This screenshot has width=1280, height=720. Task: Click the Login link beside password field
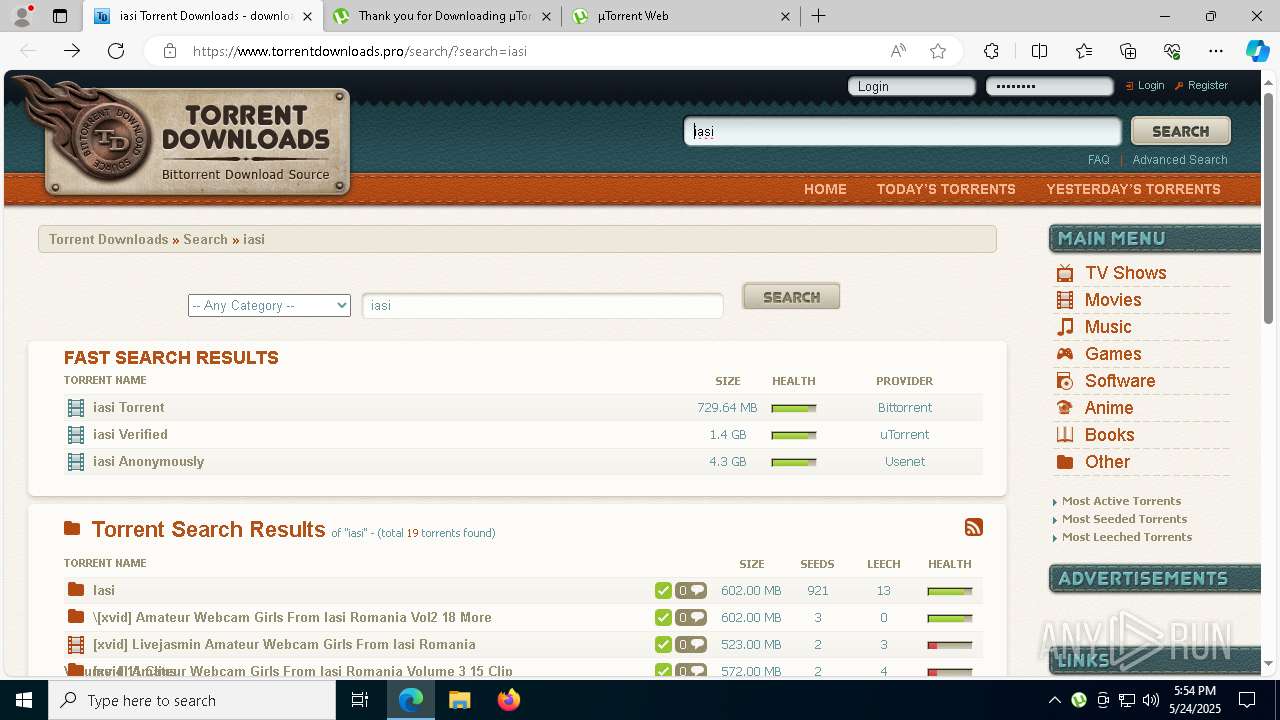1151,86
